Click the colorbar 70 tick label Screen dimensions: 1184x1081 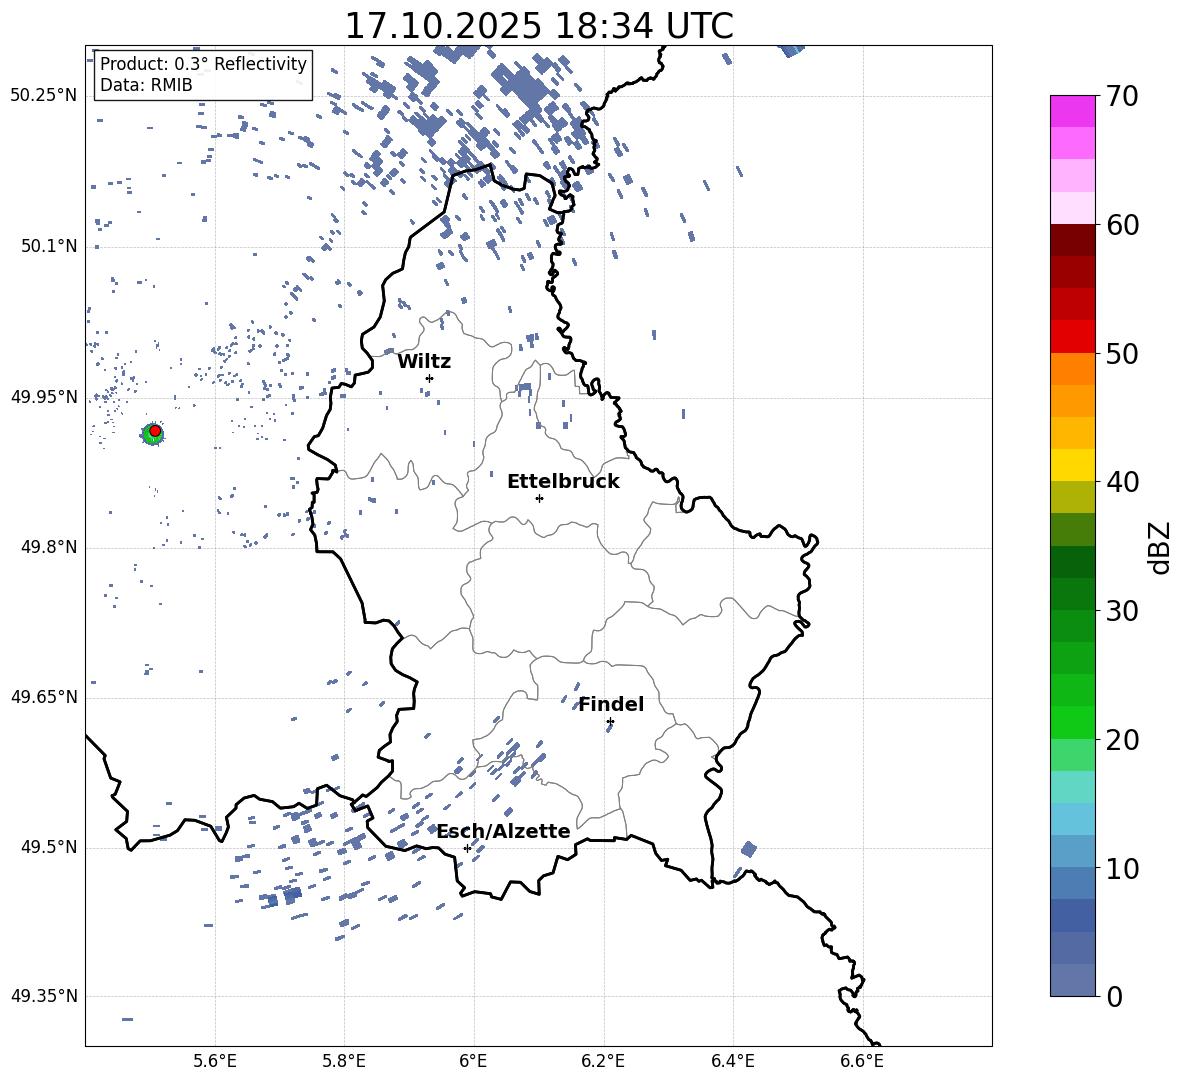coord(1122,96)
